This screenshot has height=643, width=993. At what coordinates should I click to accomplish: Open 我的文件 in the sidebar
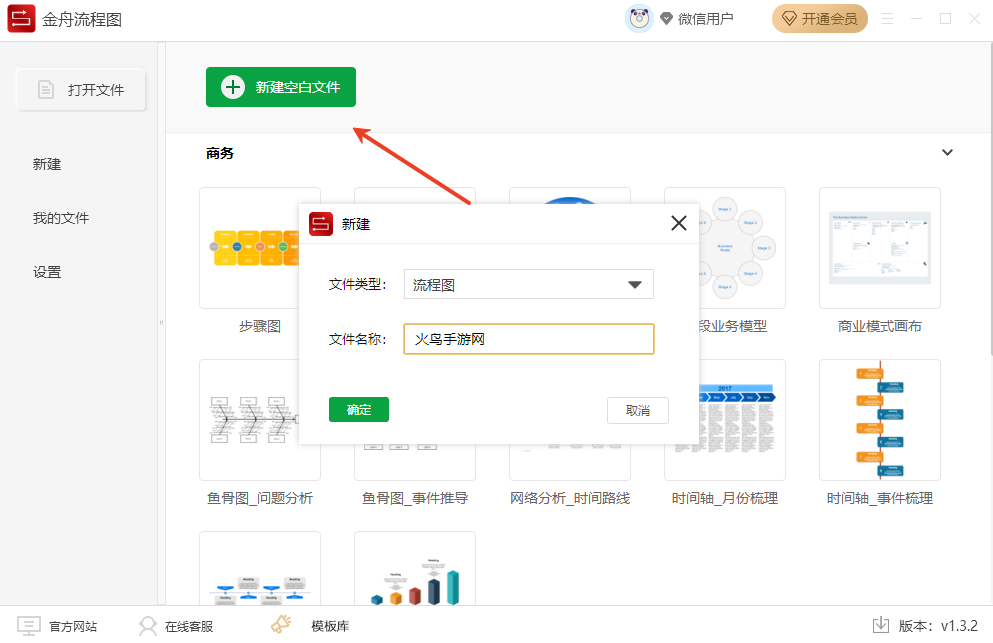[x=61, y=218]
